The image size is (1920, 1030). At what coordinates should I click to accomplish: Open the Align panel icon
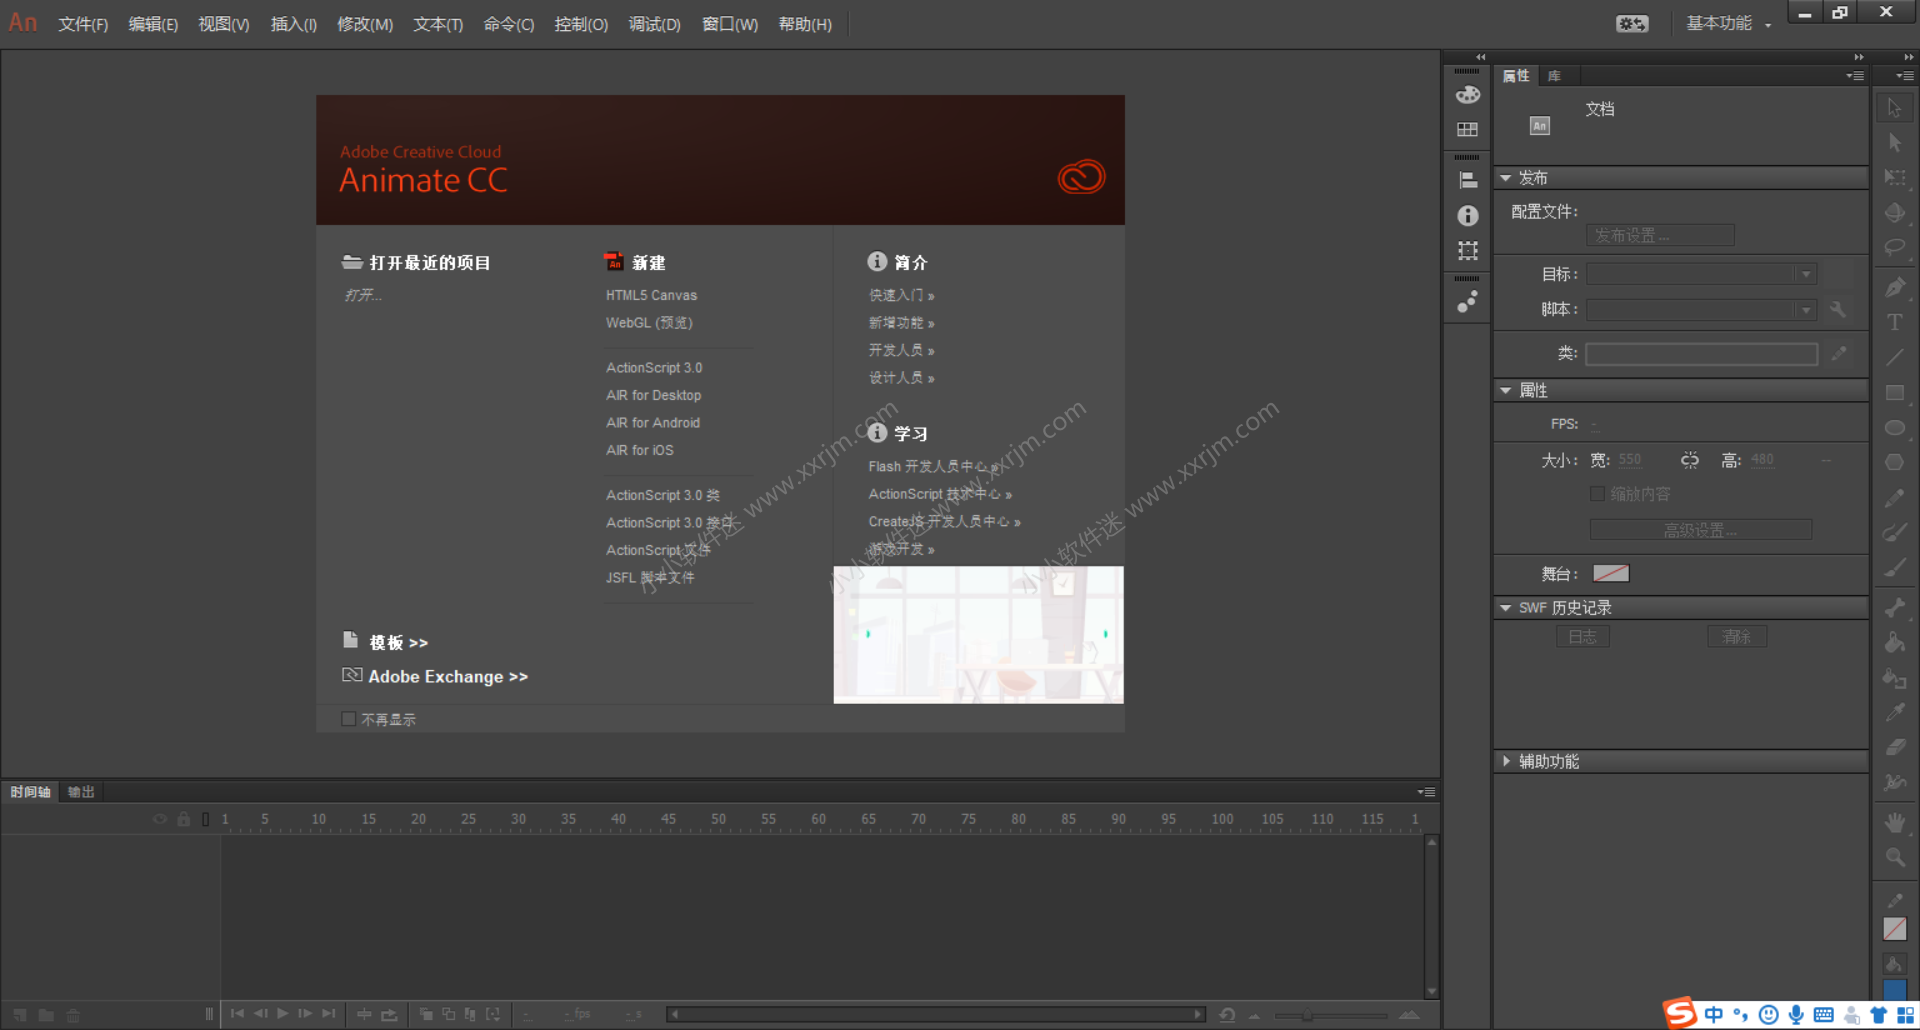click(1467, 180)
